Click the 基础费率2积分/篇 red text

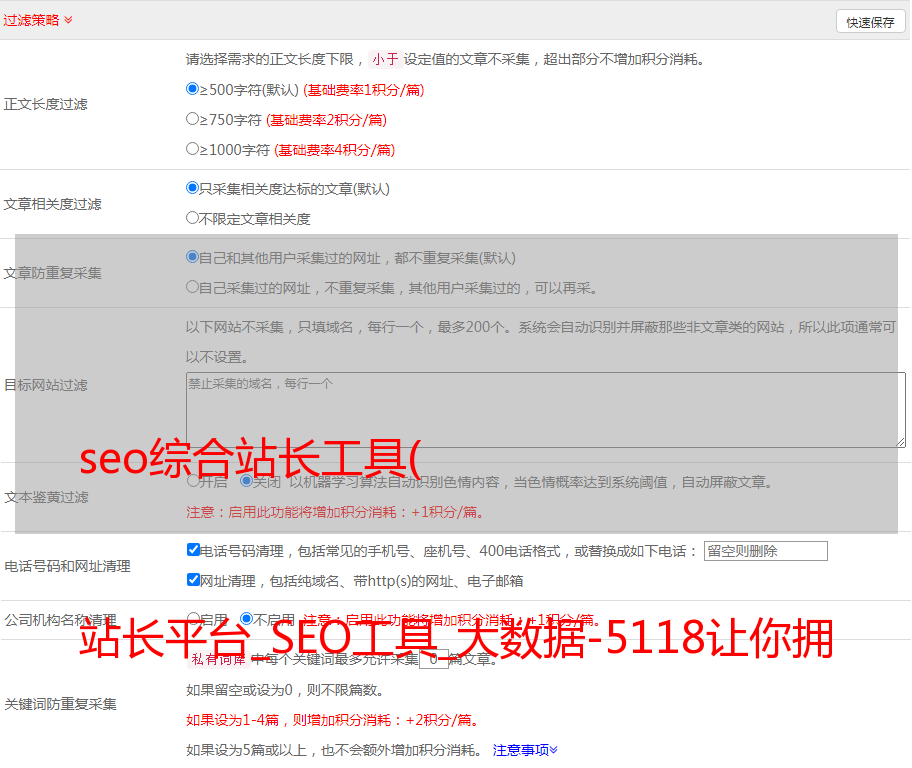click(326, 120)
